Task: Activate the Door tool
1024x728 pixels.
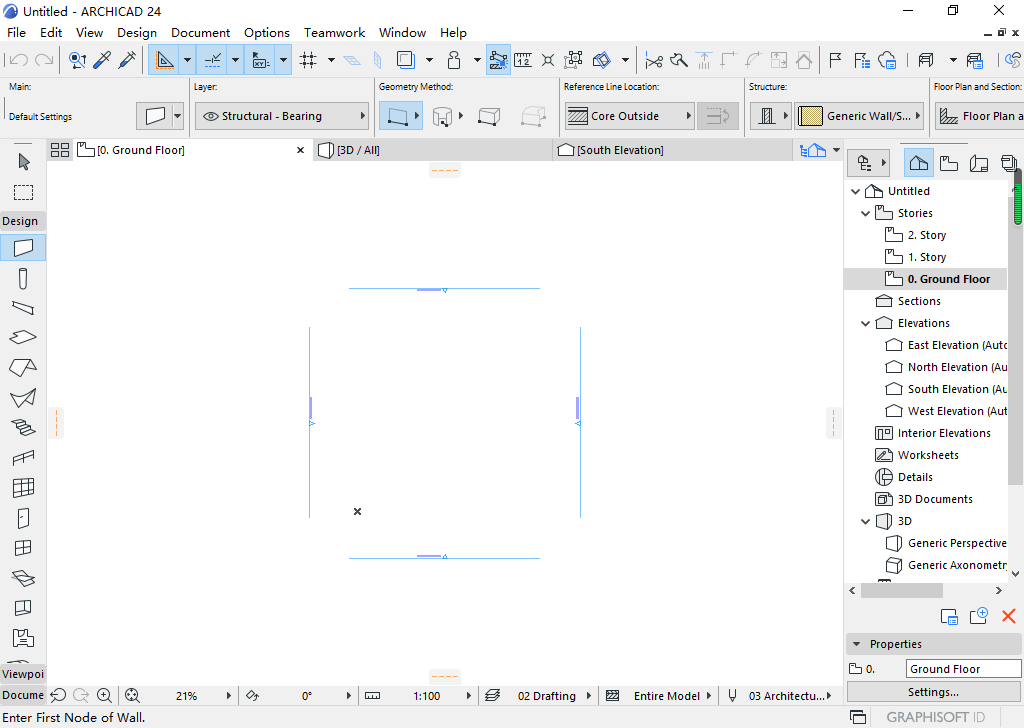Action: 23,518
